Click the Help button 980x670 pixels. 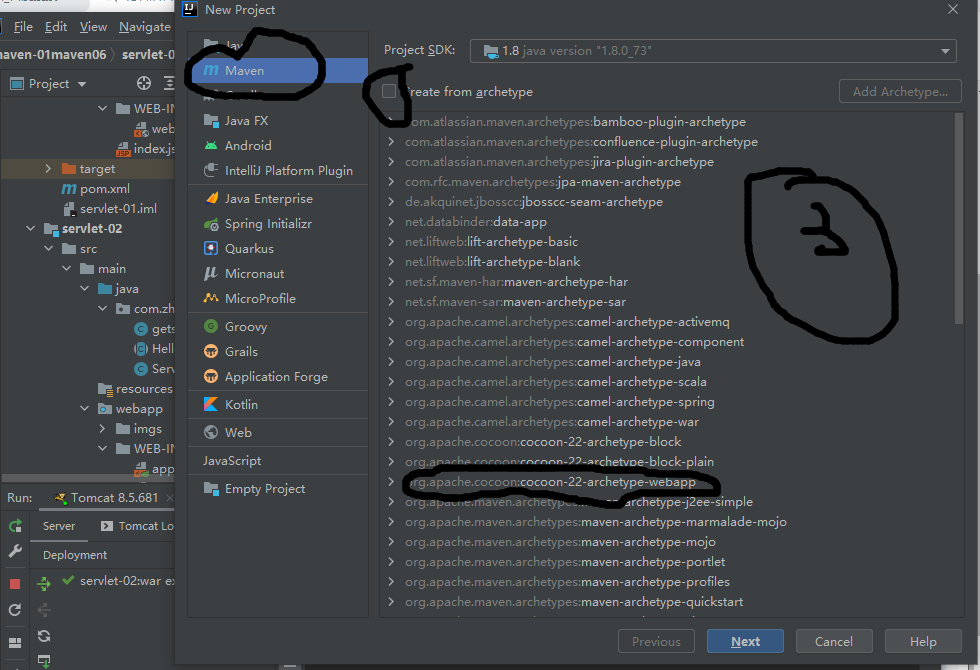(922, 641)
